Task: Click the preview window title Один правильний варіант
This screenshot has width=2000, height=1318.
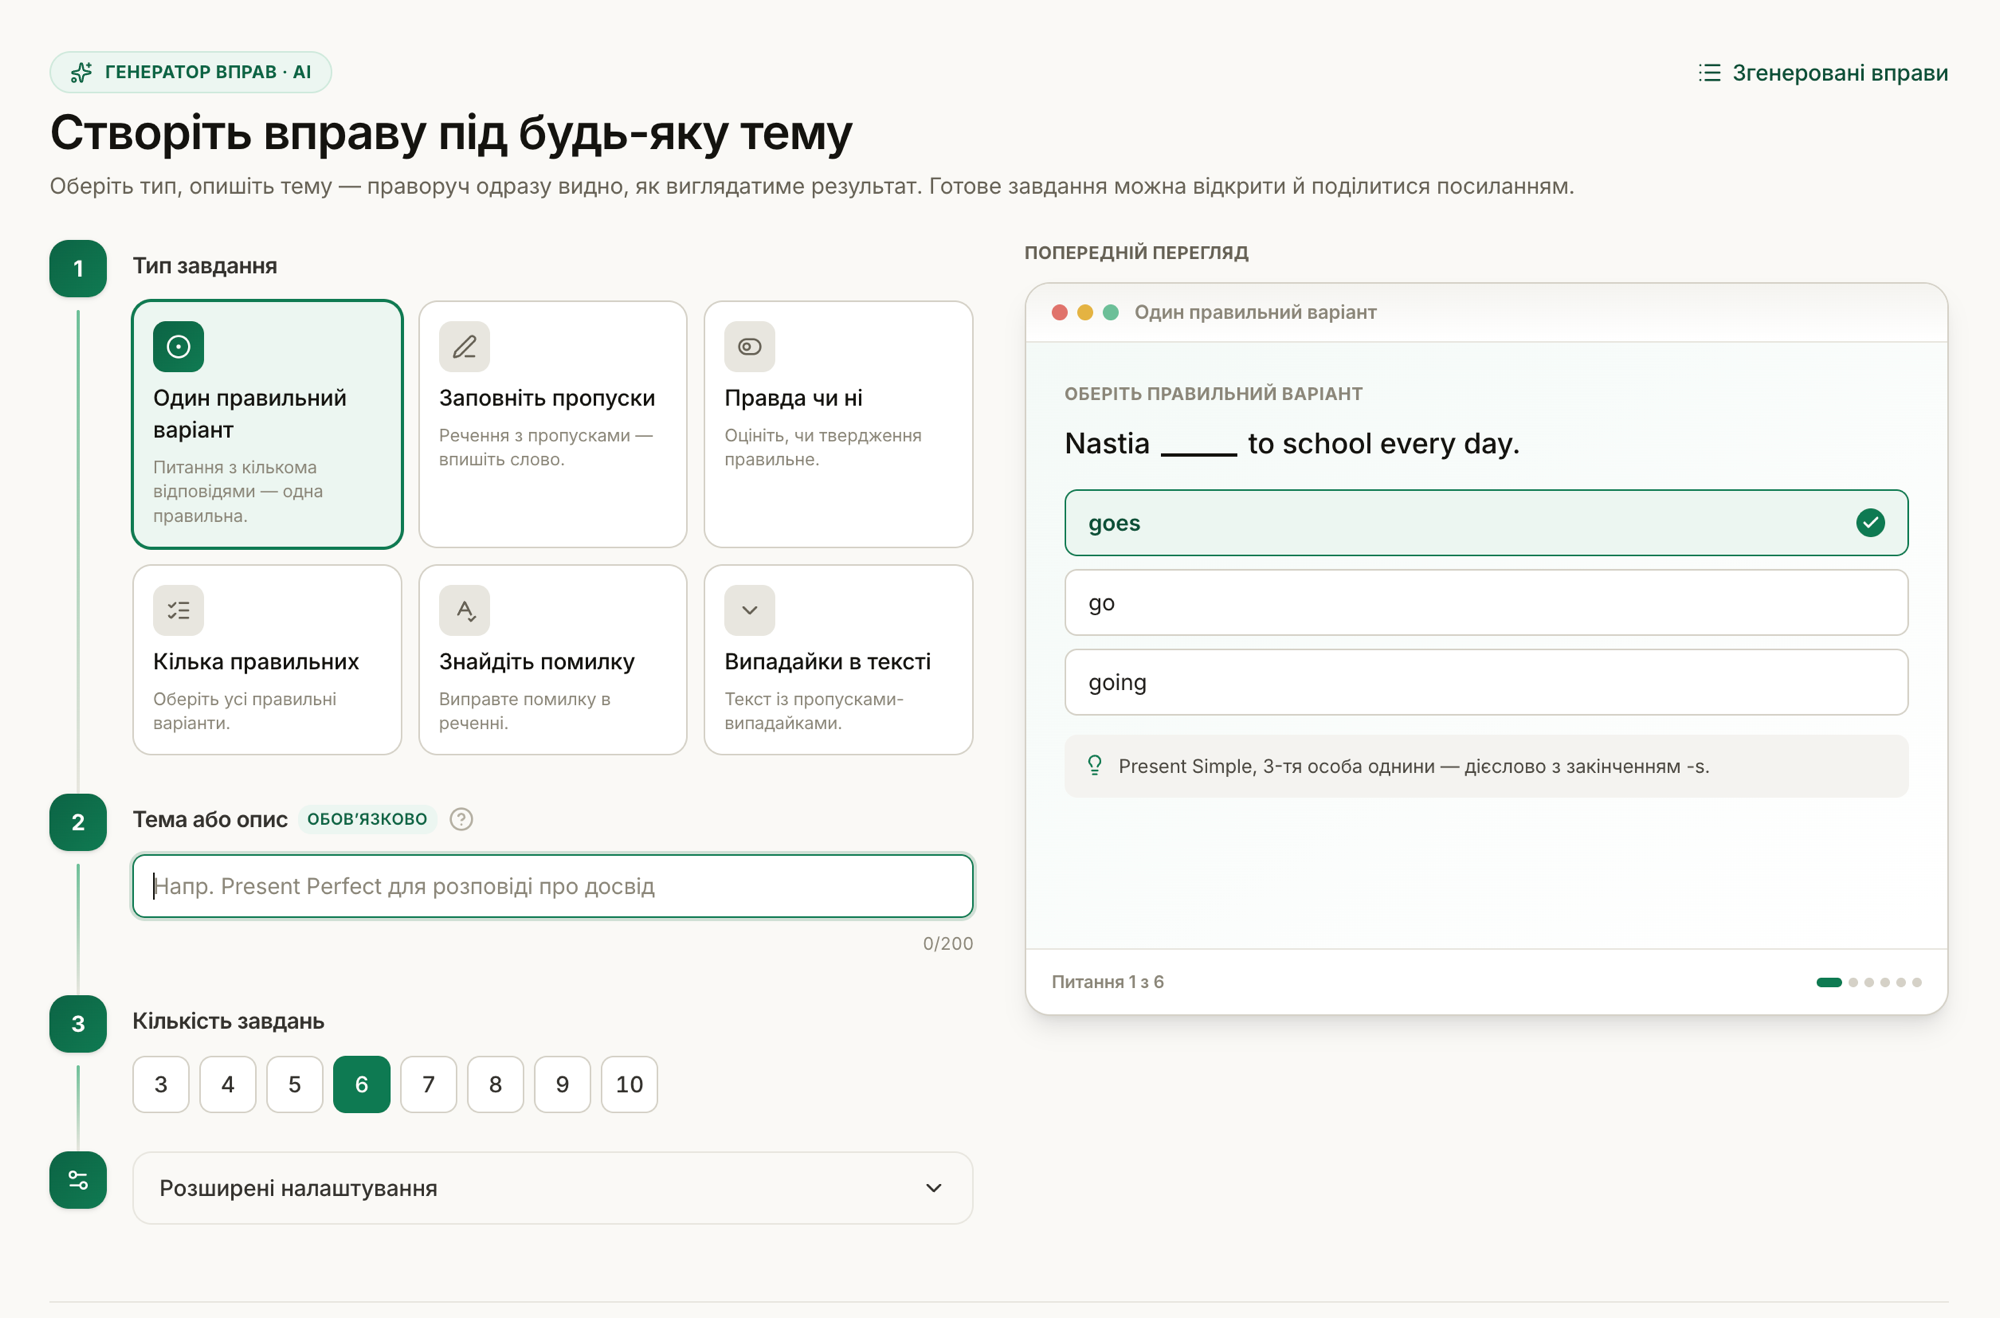Action: (1256, 312)
